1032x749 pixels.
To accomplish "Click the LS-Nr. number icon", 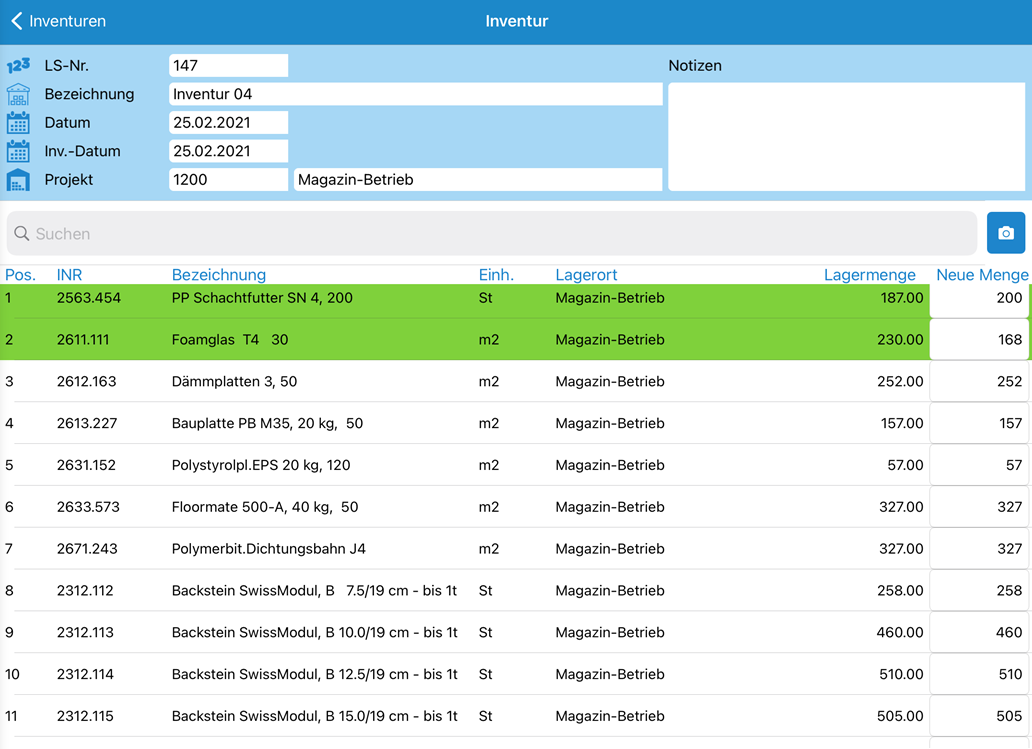I will click(x=18, y=66).
